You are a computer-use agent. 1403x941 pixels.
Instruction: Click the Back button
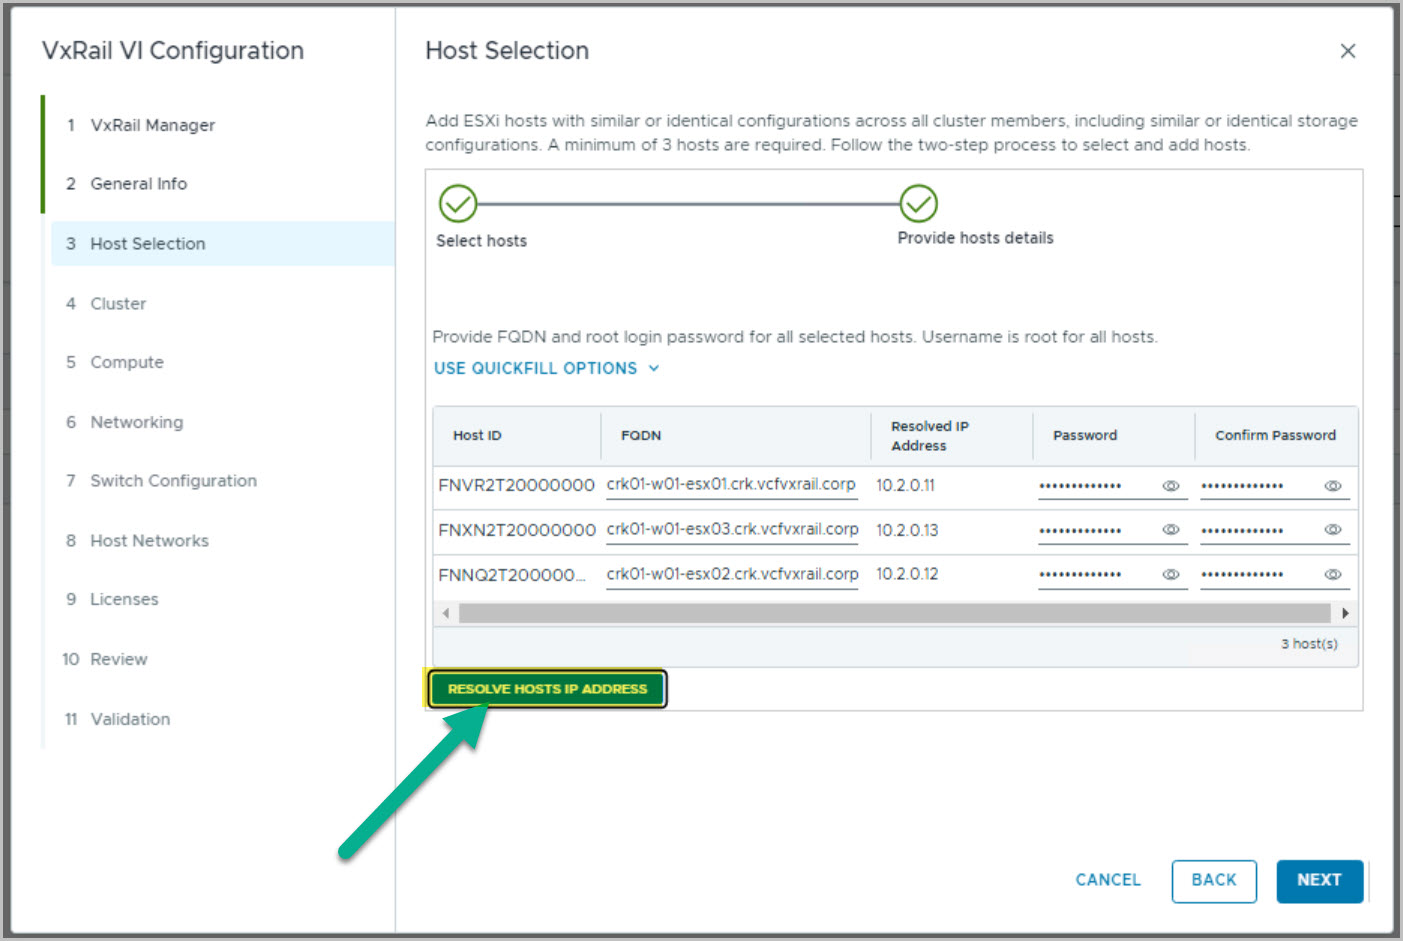(x=1213, y=880)
